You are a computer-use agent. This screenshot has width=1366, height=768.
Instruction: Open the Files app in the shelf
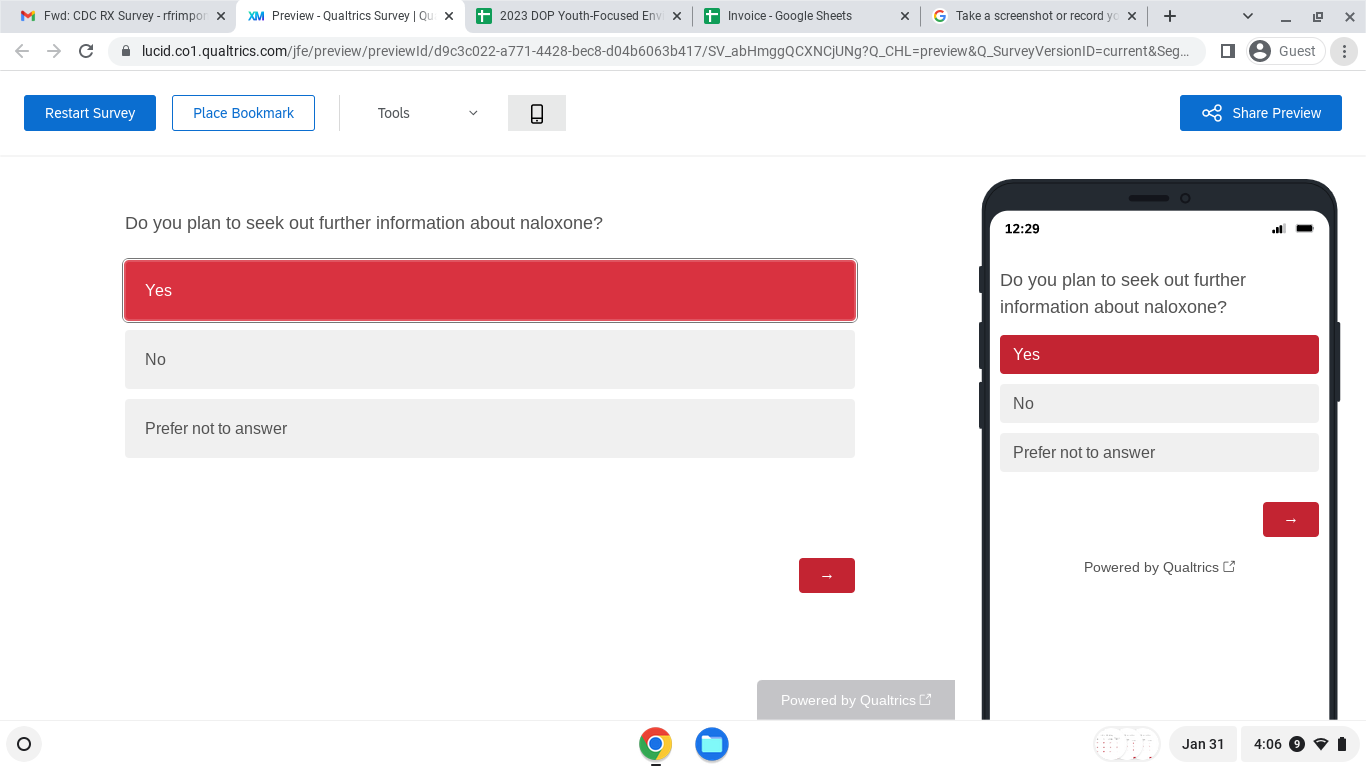(711, 744)
